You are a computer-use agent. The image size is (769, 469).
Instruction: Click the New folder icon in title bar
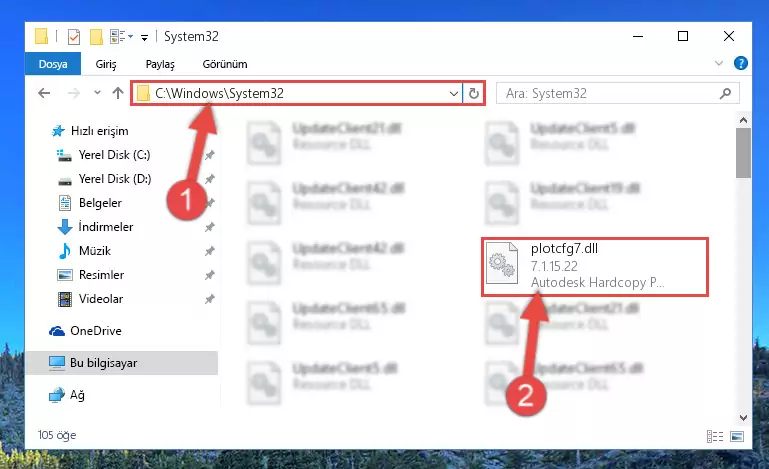pos(96,37)
